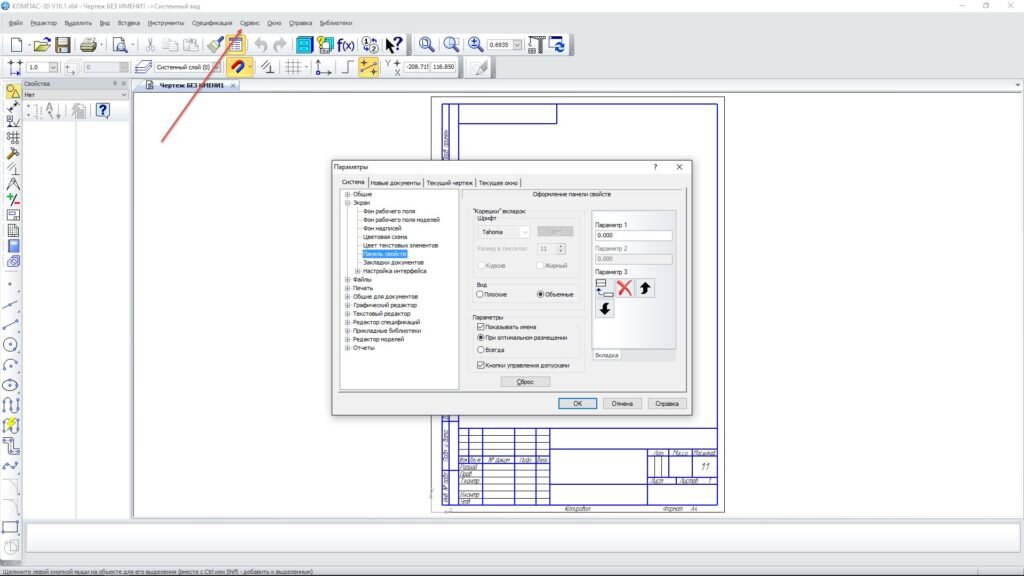The width and height of the screenshot is (1024, 576).
Task: Open the Библиотеки menu
Action: point(336,23)
